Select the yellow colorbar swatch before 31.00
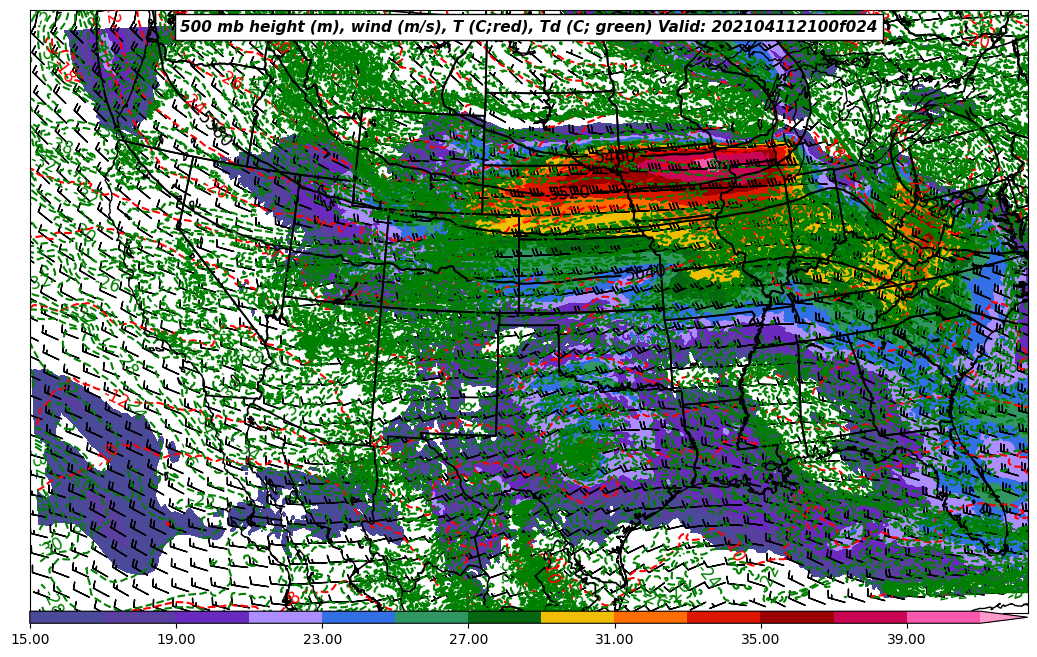The height and width of the screenshot is (657, 1037). [578, 617]
